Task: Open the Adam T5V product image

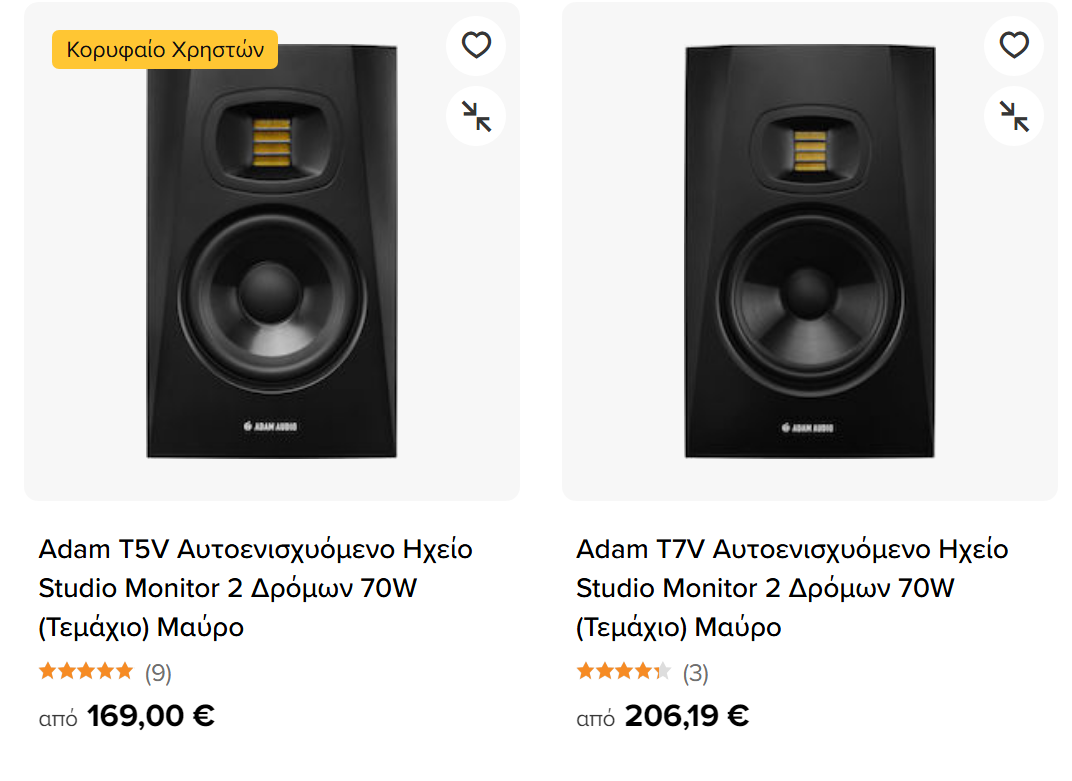Action: point(271,251)
